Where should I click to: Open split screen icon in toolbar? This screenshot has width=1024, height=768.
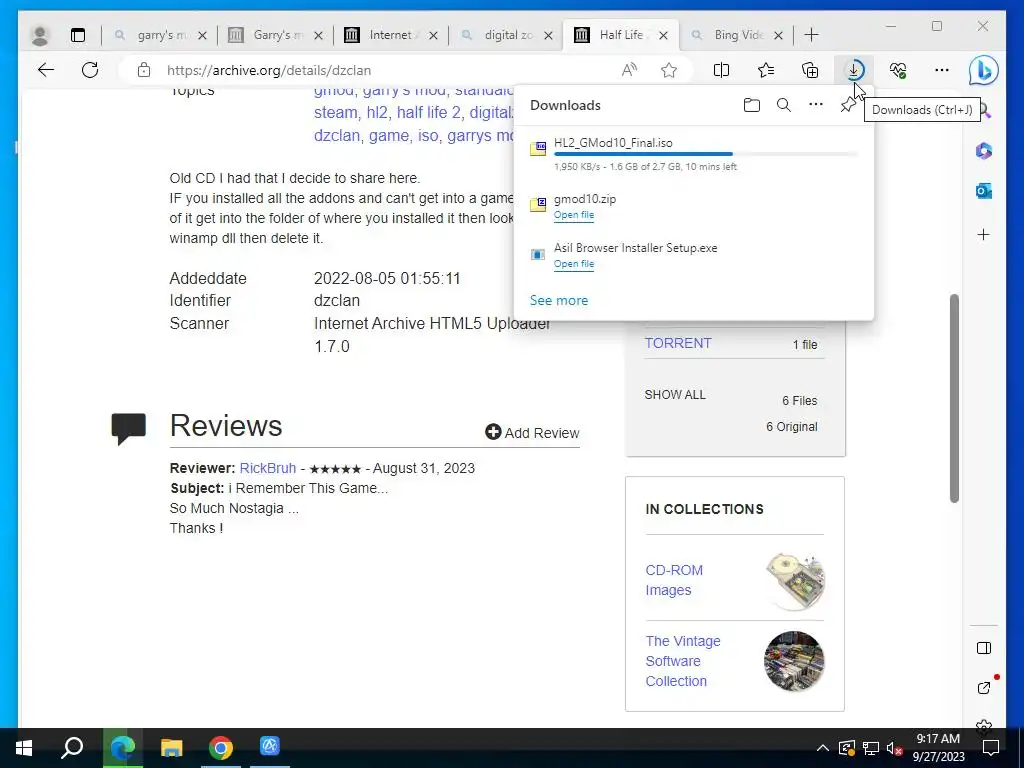pos(722,70)
